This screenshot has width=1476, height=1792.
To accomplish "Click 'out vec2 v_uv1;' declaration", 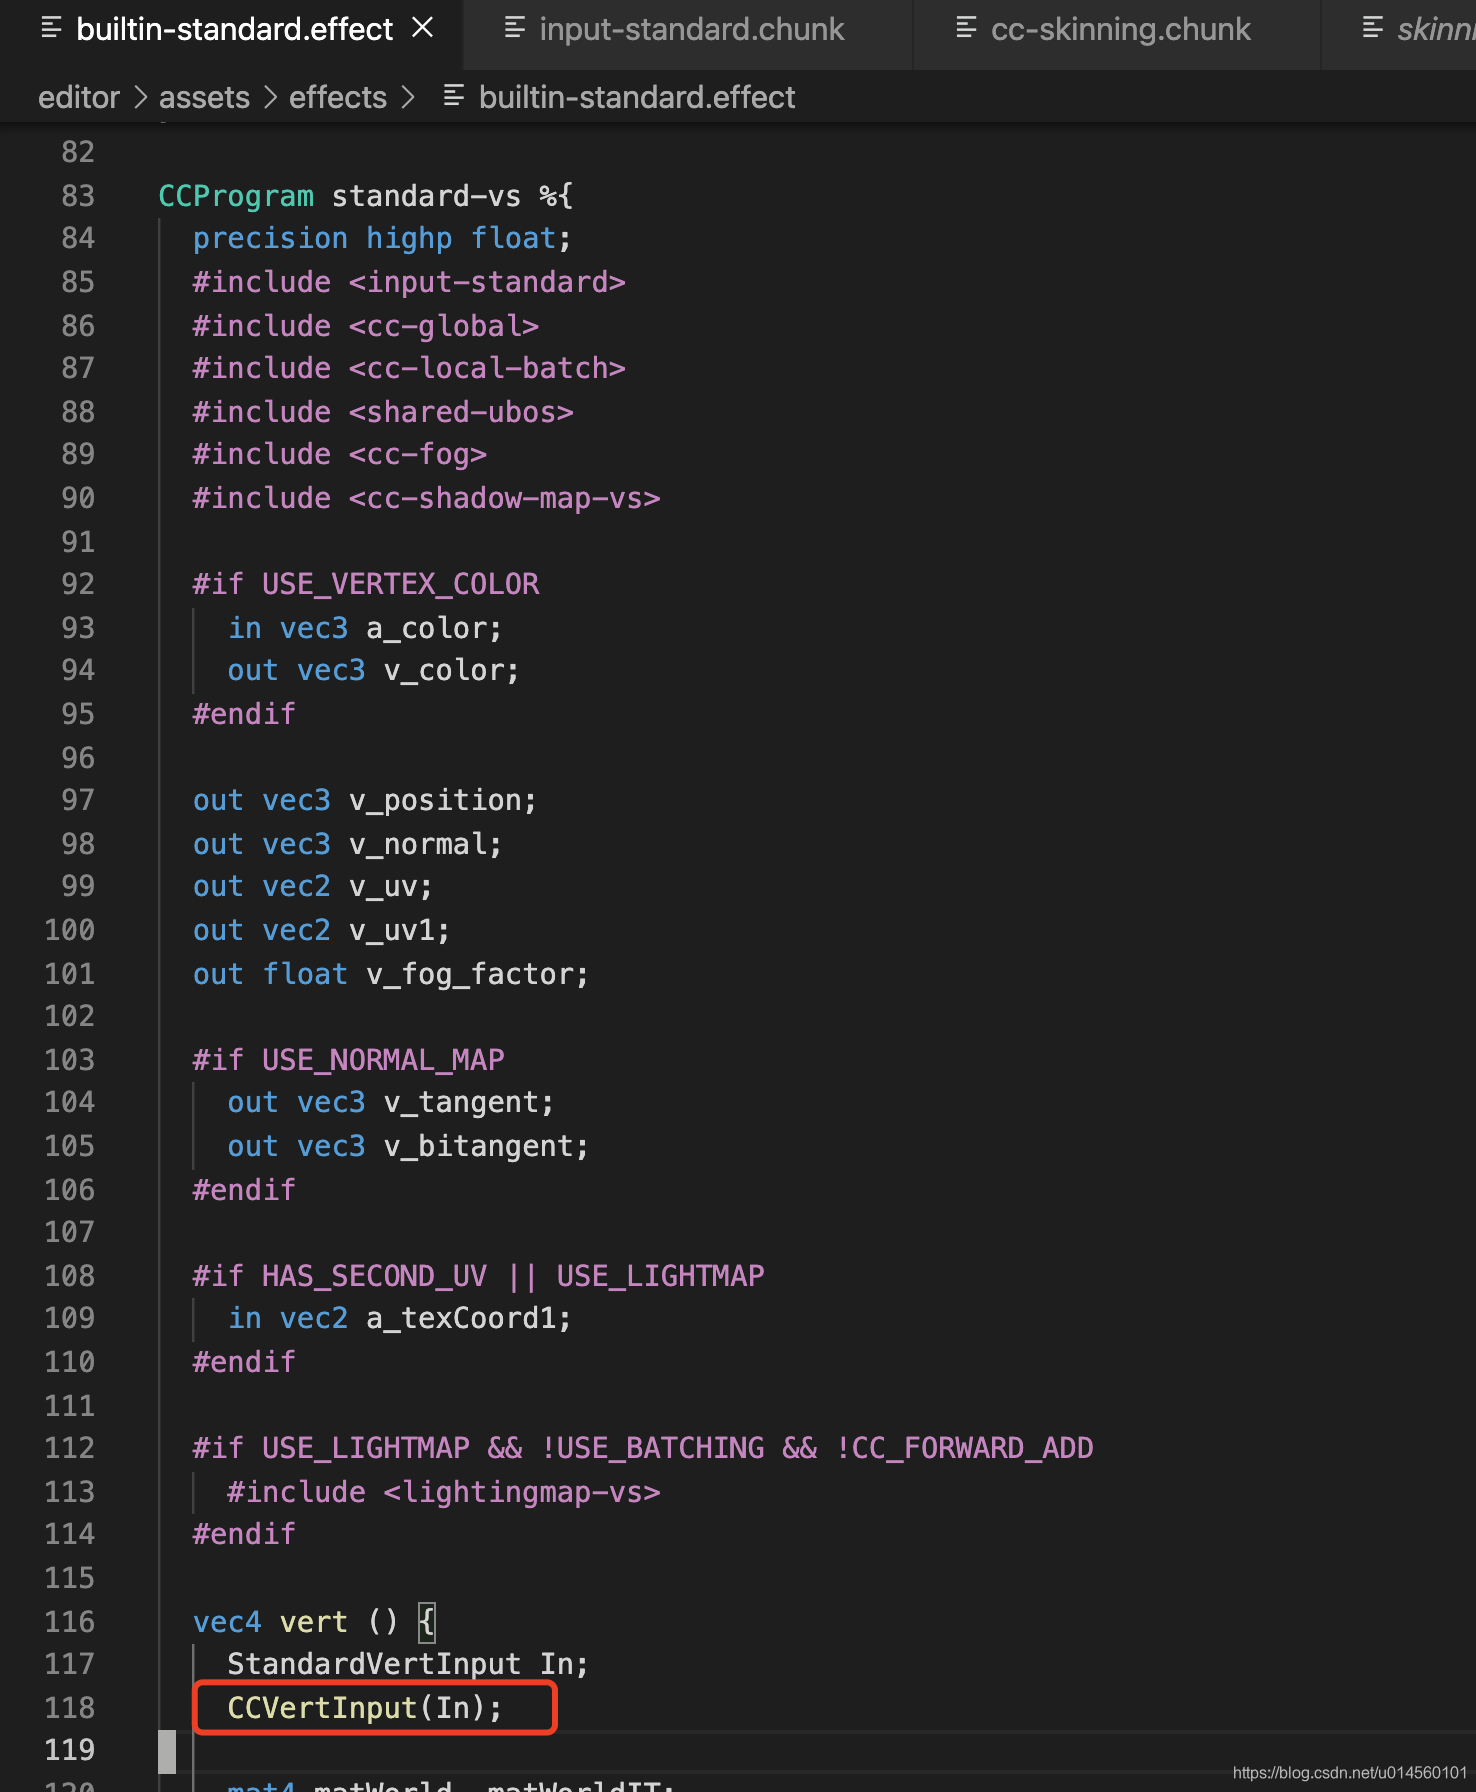I will pyautogui.click(x=322, y=930).
